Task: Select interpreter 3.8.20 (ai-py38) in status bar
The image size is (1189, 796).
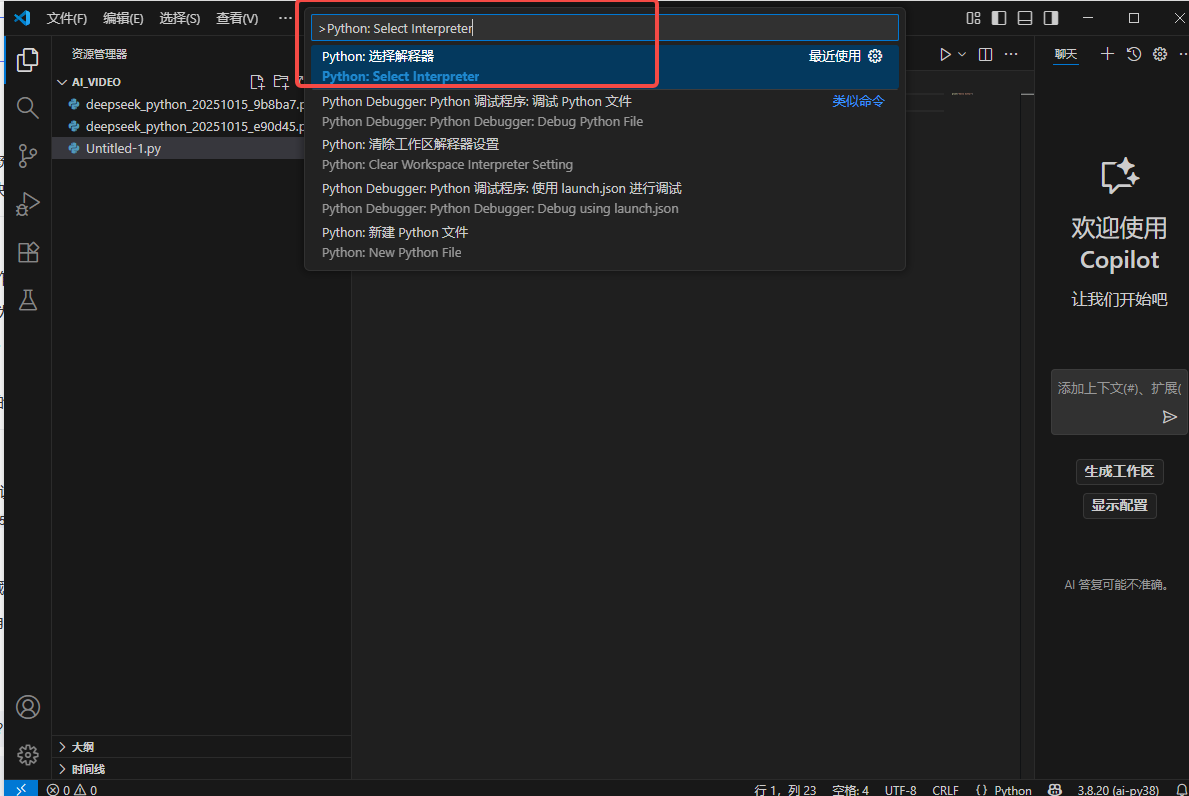Action: pos(1118,790)
